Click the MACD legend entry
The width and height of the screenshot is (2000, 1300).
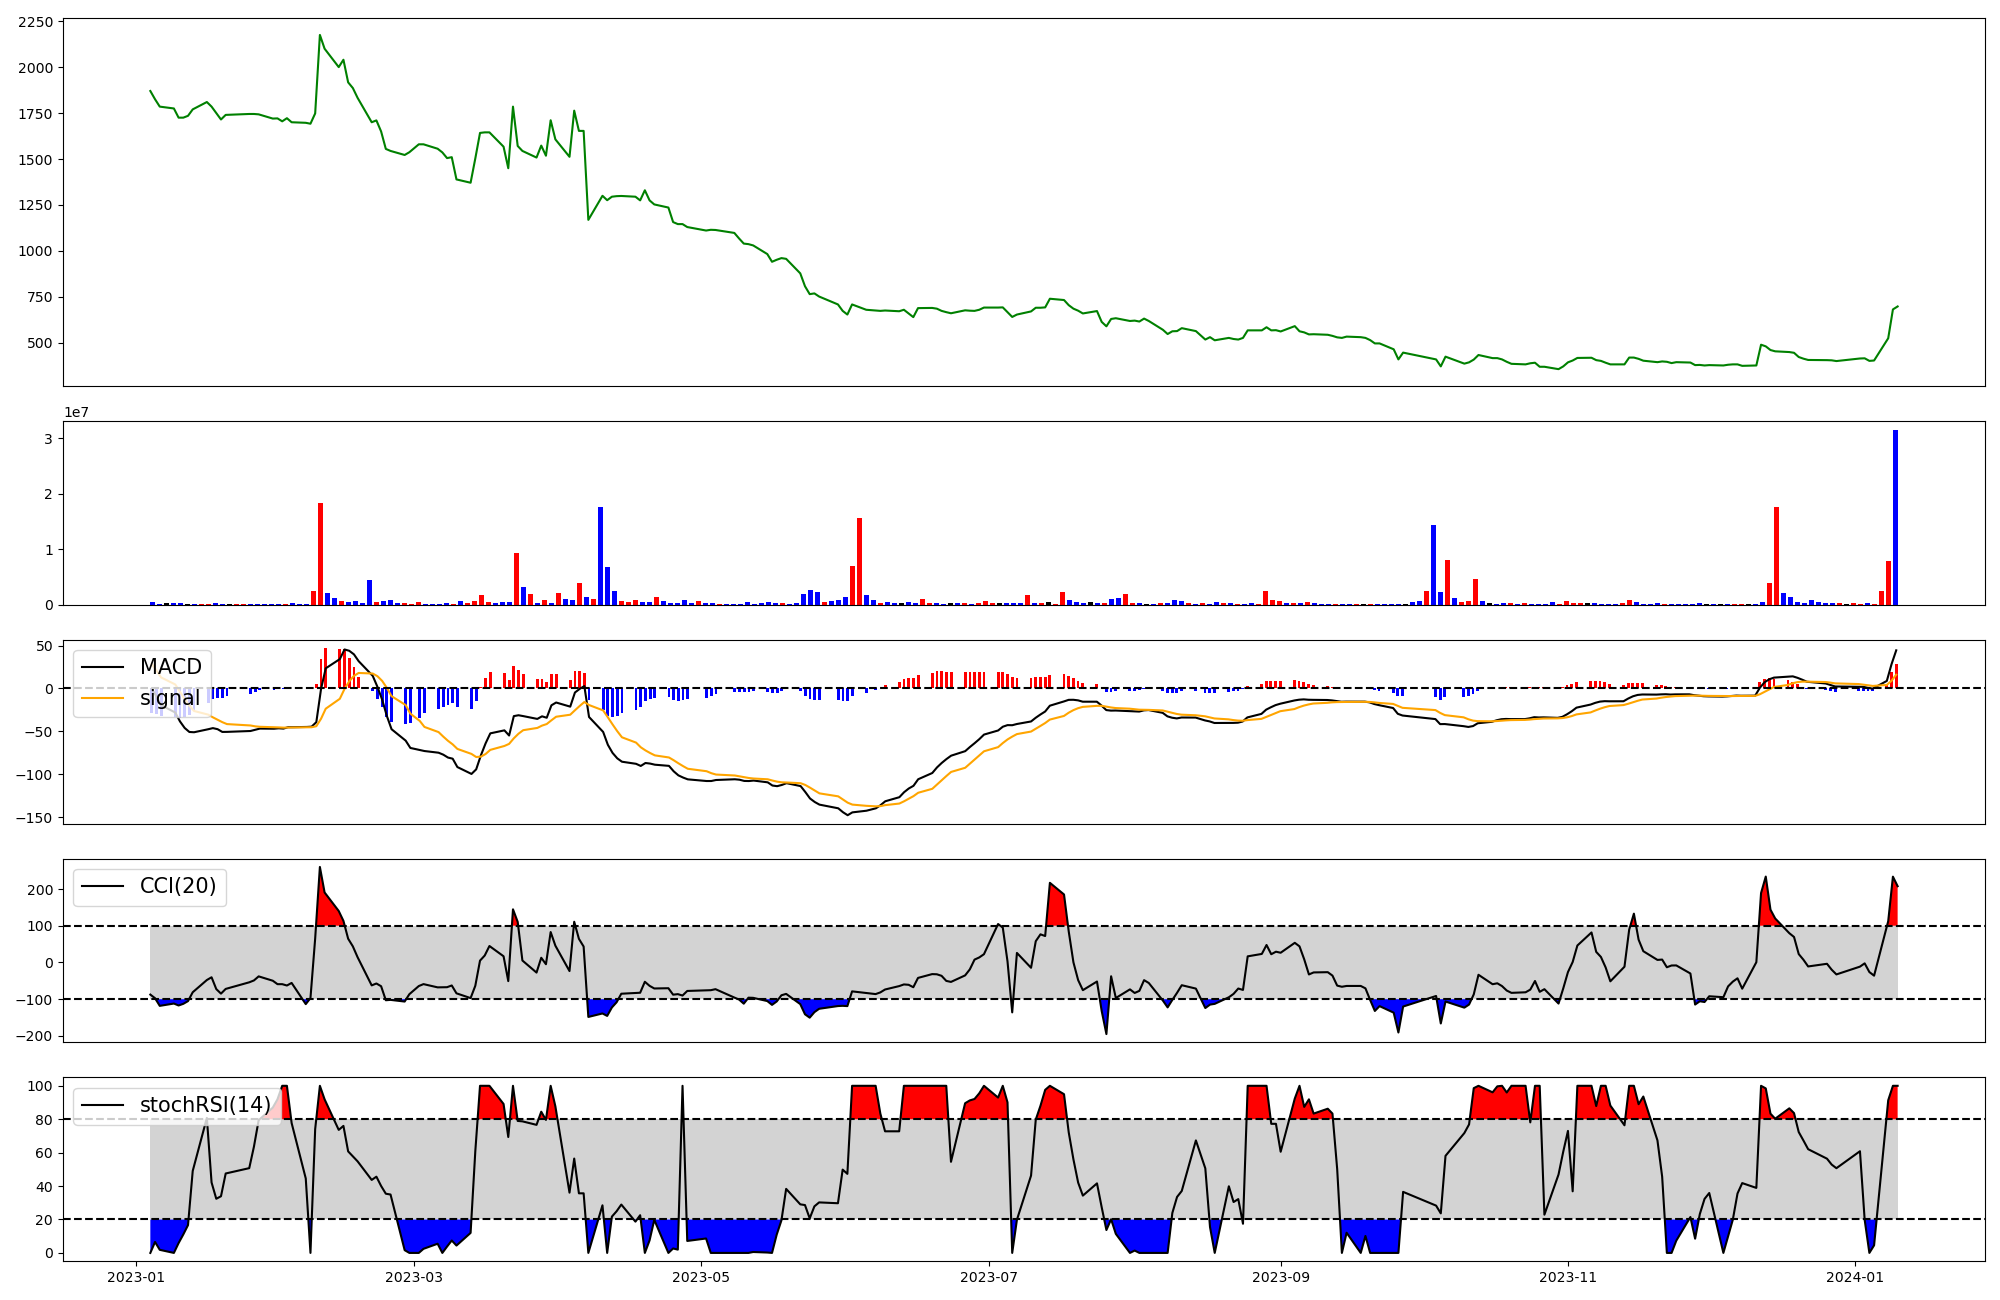[x=170, y=667]
